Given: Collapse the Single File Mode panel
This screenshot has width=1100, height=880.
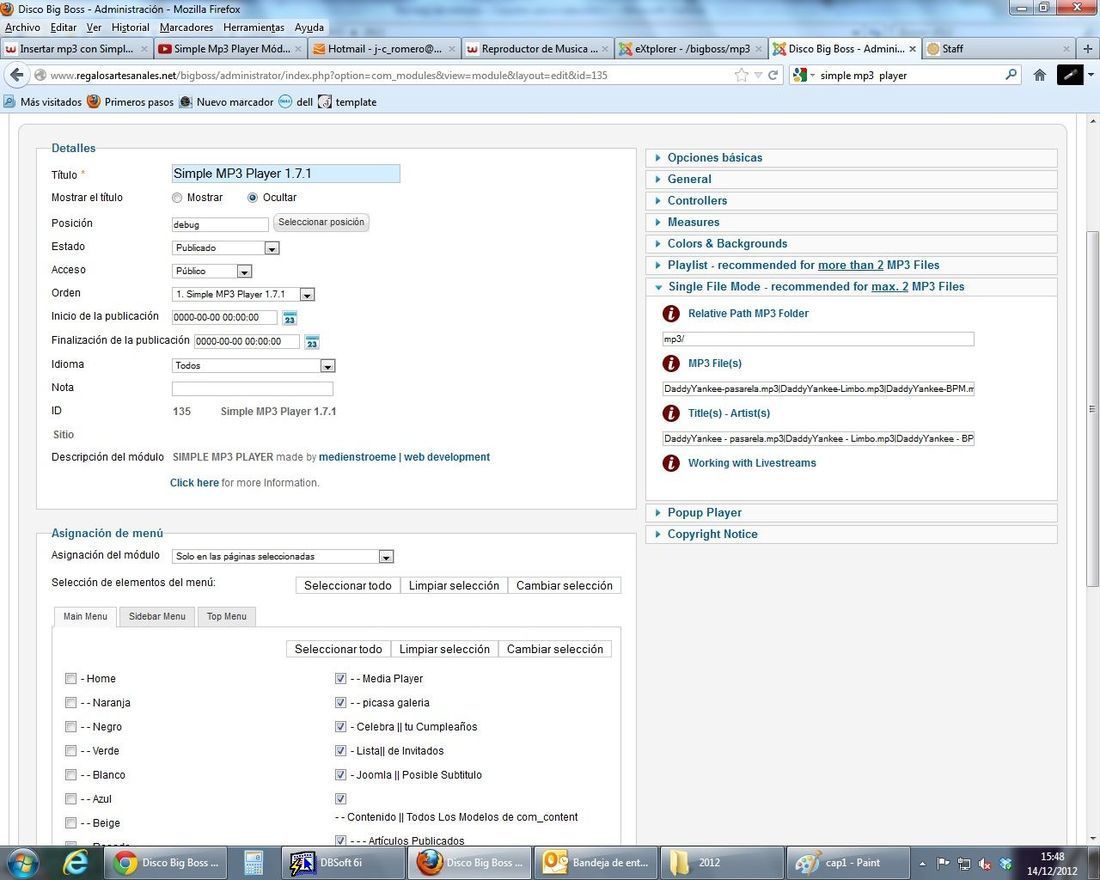Looking at the screenshot, I should (x=851, y=286).
